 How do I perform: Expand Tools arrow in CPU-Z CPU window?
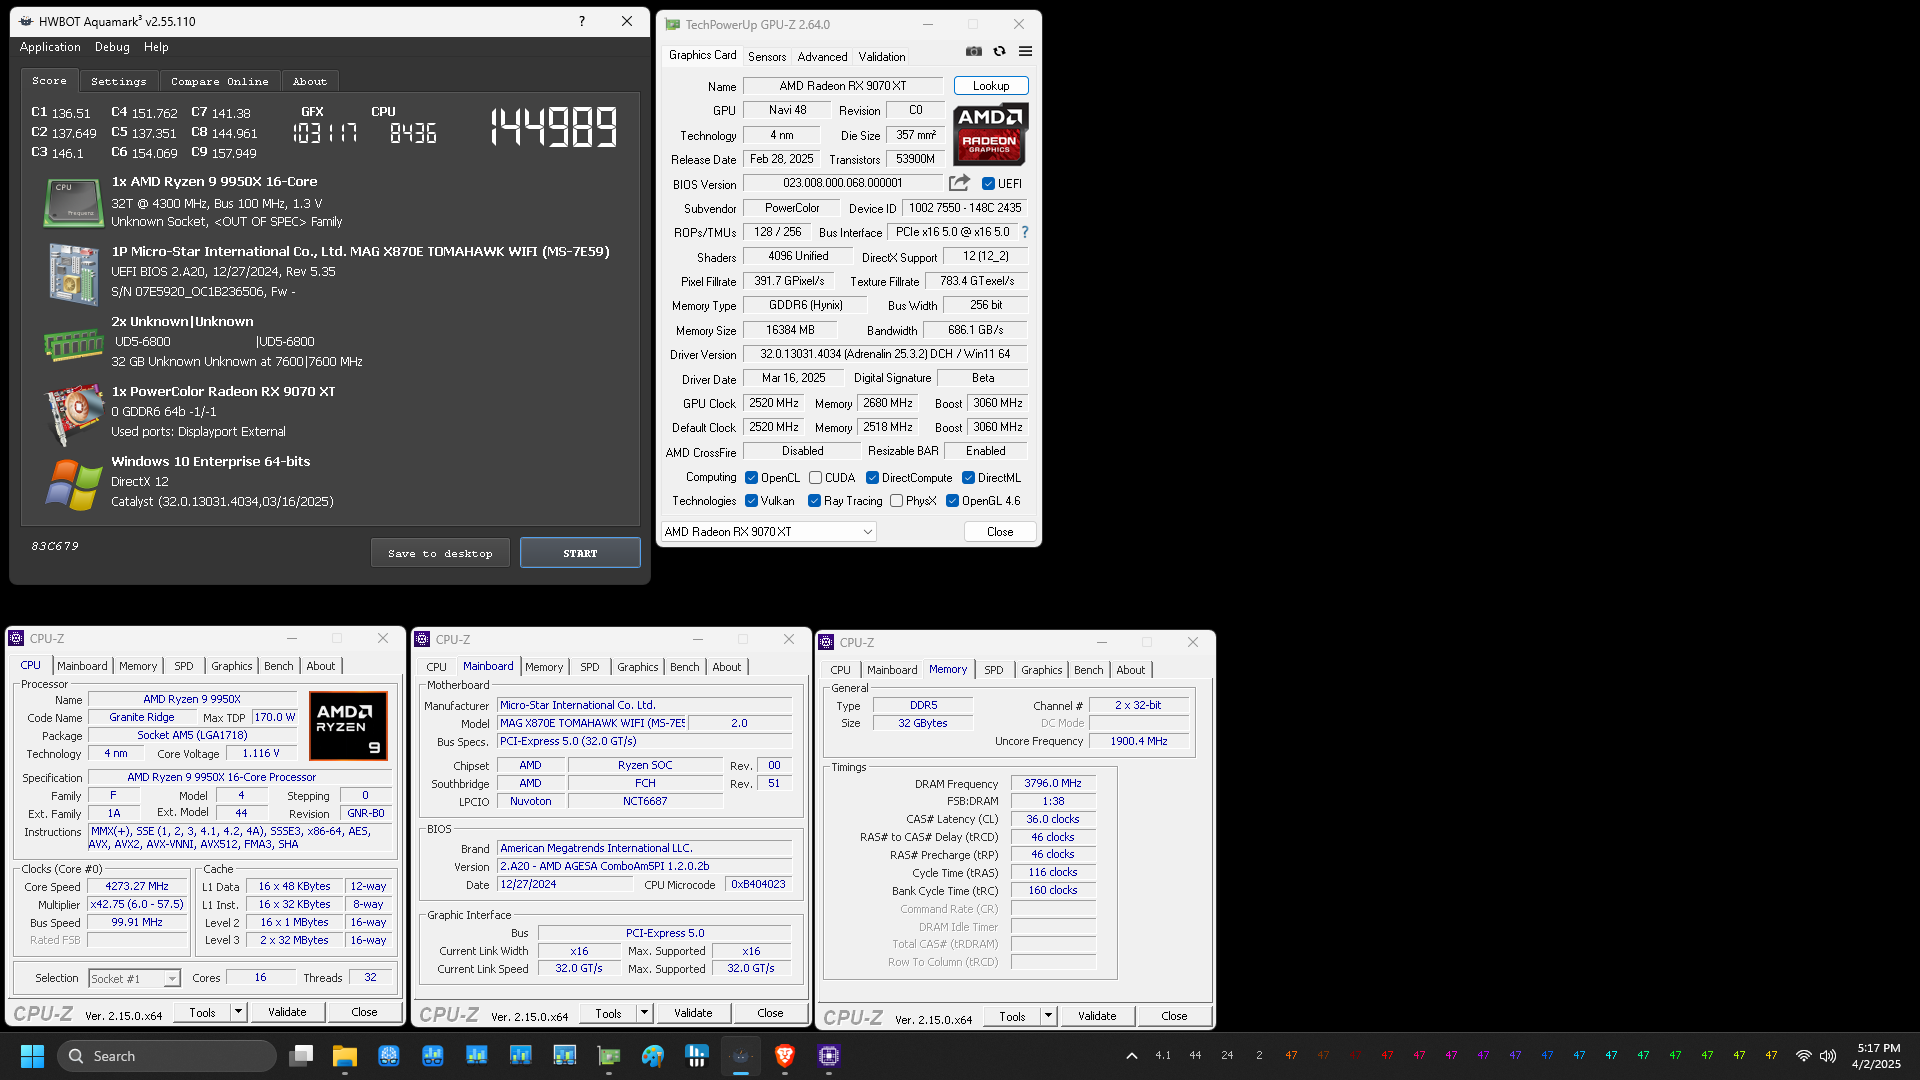click(x=238, y=1012)
